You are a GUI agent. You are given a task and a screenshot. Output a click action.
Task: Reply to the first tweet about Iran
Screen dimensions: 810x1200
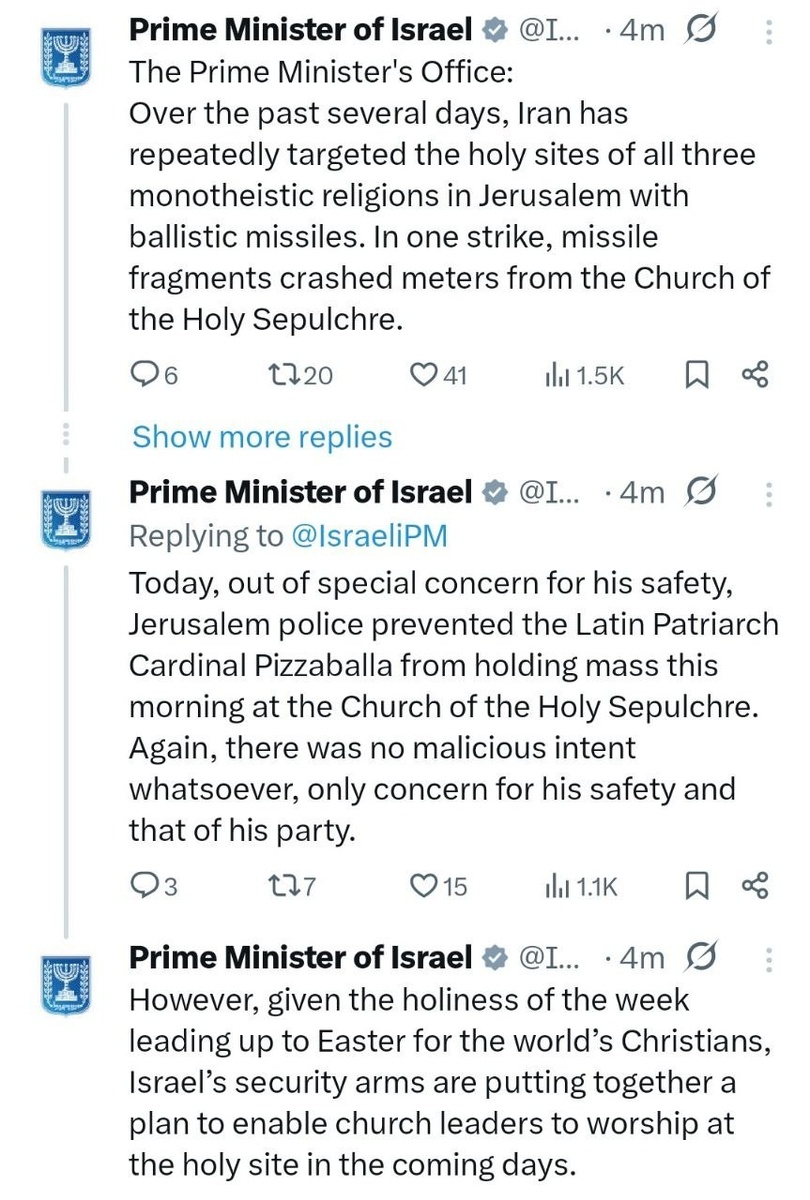145,375
